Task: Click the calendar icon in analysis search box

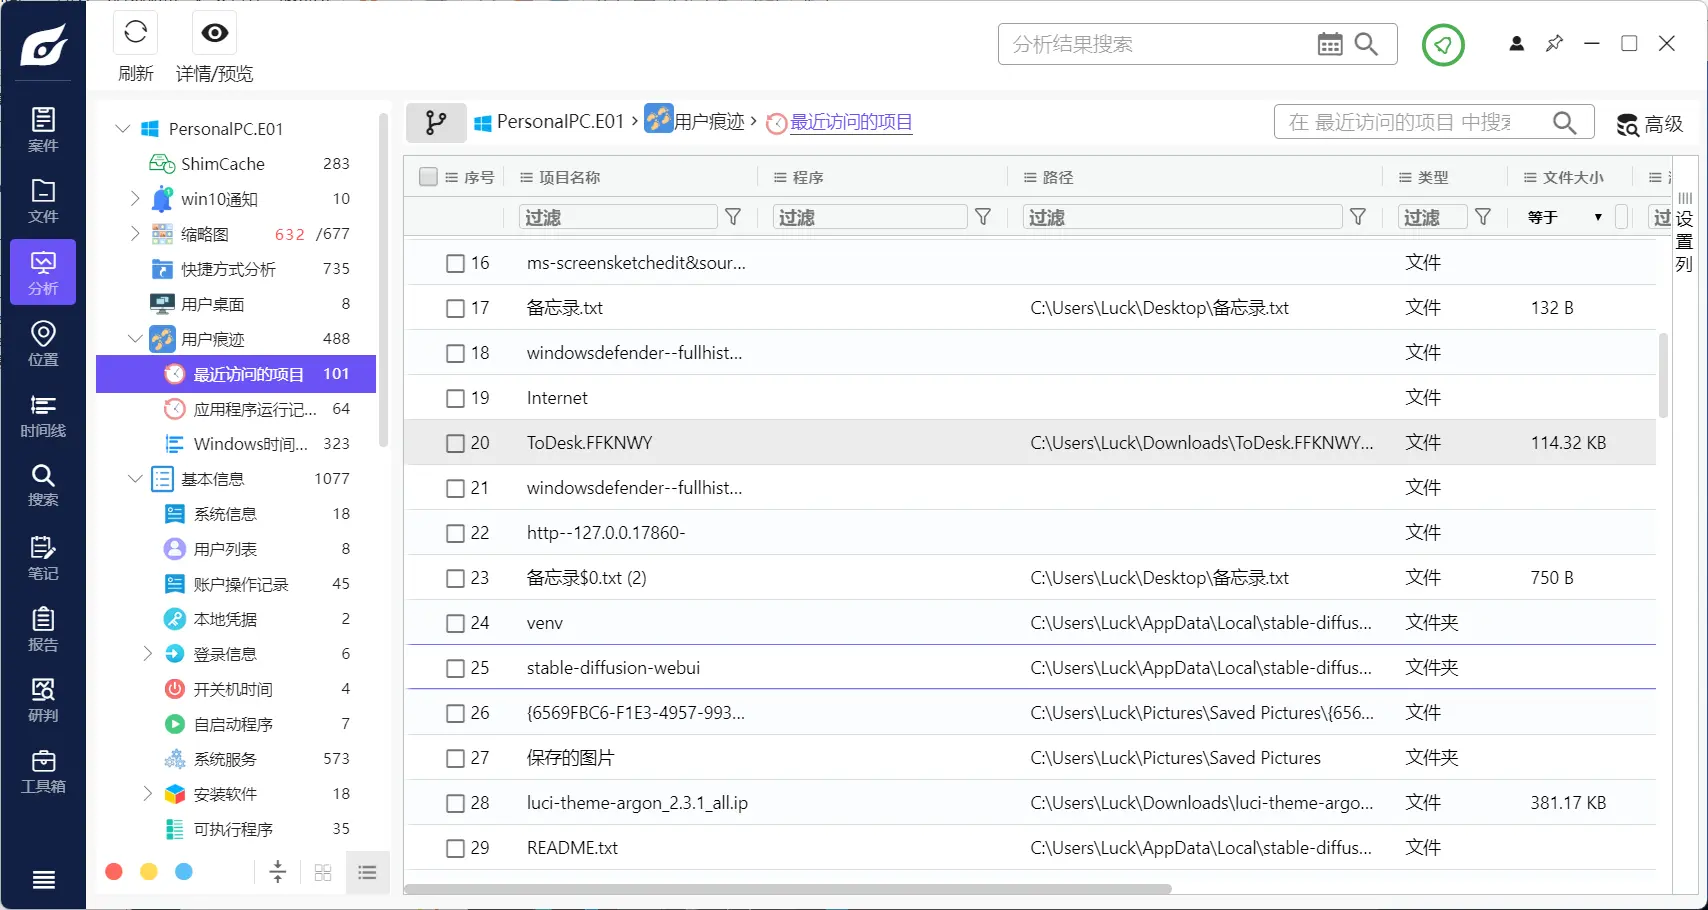Action: (1330, 44)
